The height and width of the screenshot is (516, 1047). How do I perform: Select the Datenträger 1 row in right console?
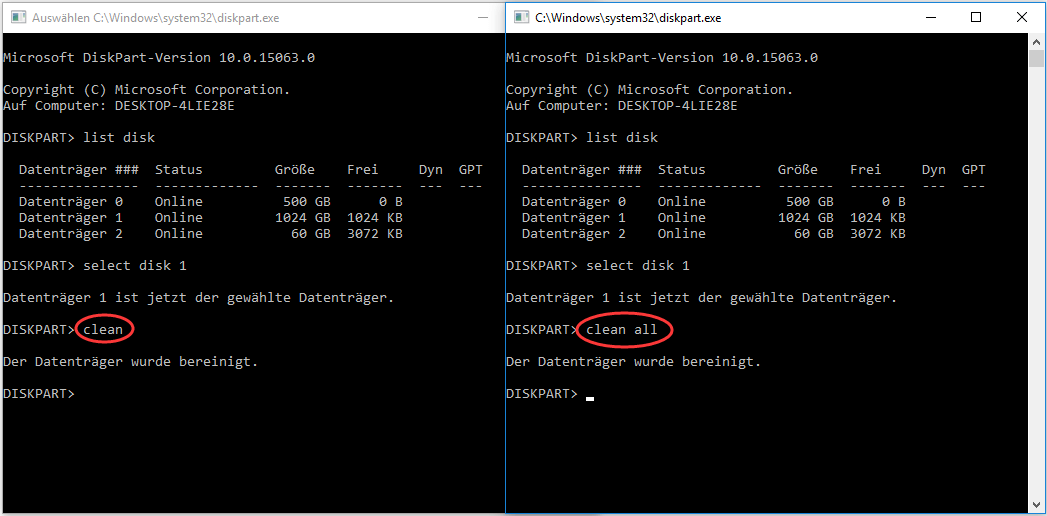(713, 217)
